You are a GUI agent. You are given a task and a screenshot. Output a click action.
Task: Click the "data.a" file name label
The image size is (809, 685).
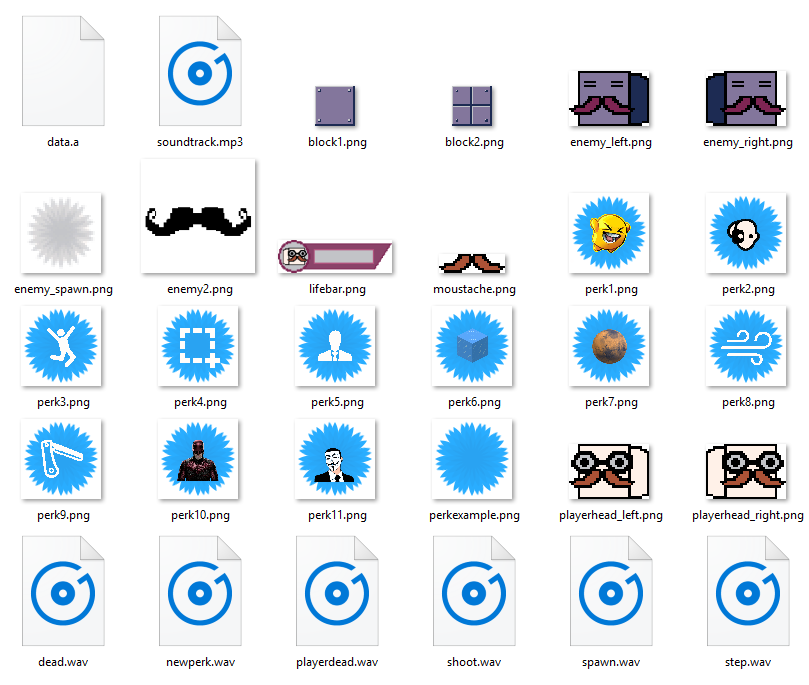coord(63,142)
